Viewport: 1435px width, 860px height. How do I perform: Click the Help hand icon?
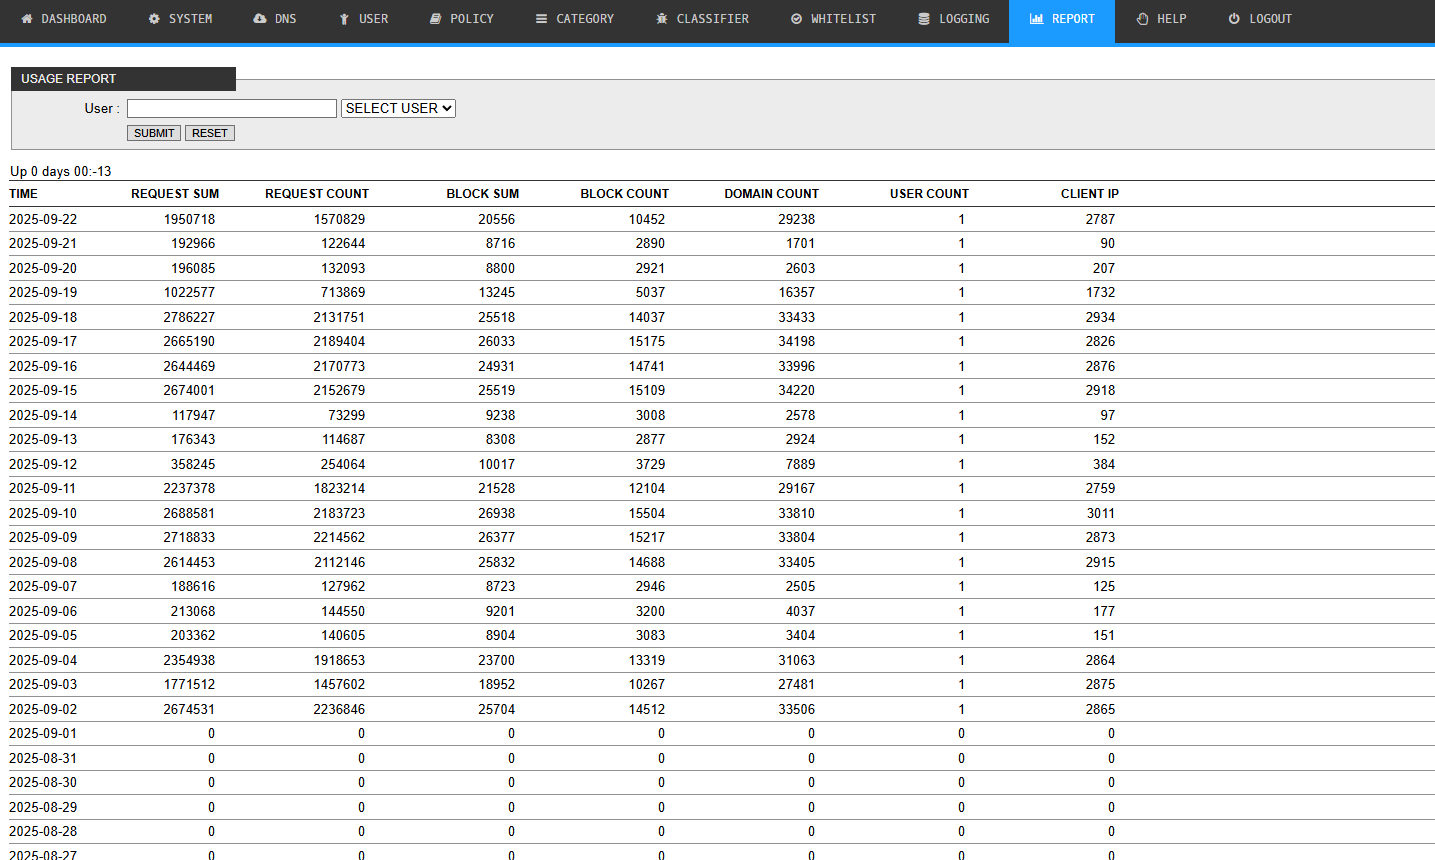(x=1143, y=19)
